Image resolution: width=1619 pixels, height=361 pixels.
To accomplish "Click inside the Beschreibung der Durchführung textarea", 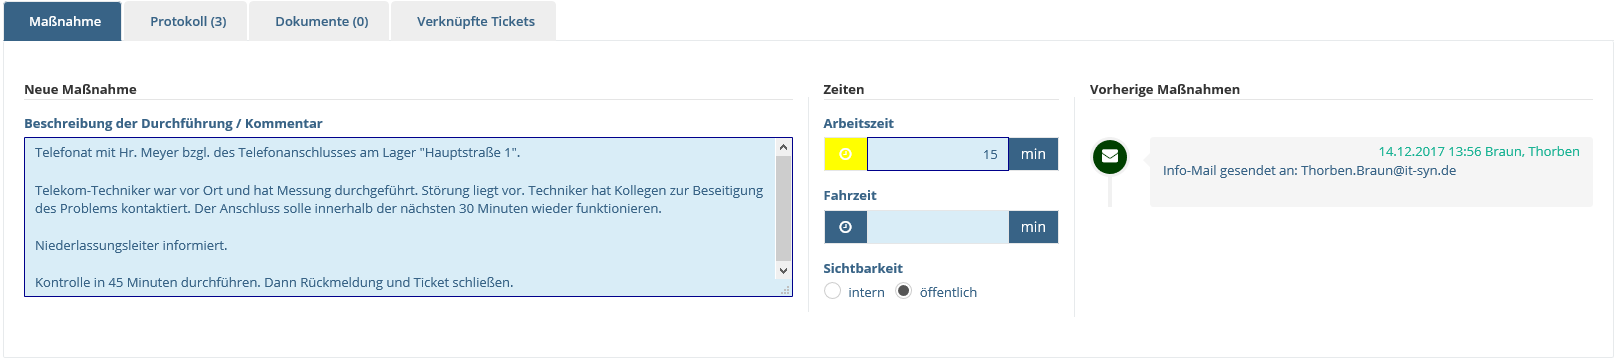I will tap(400, 217).
